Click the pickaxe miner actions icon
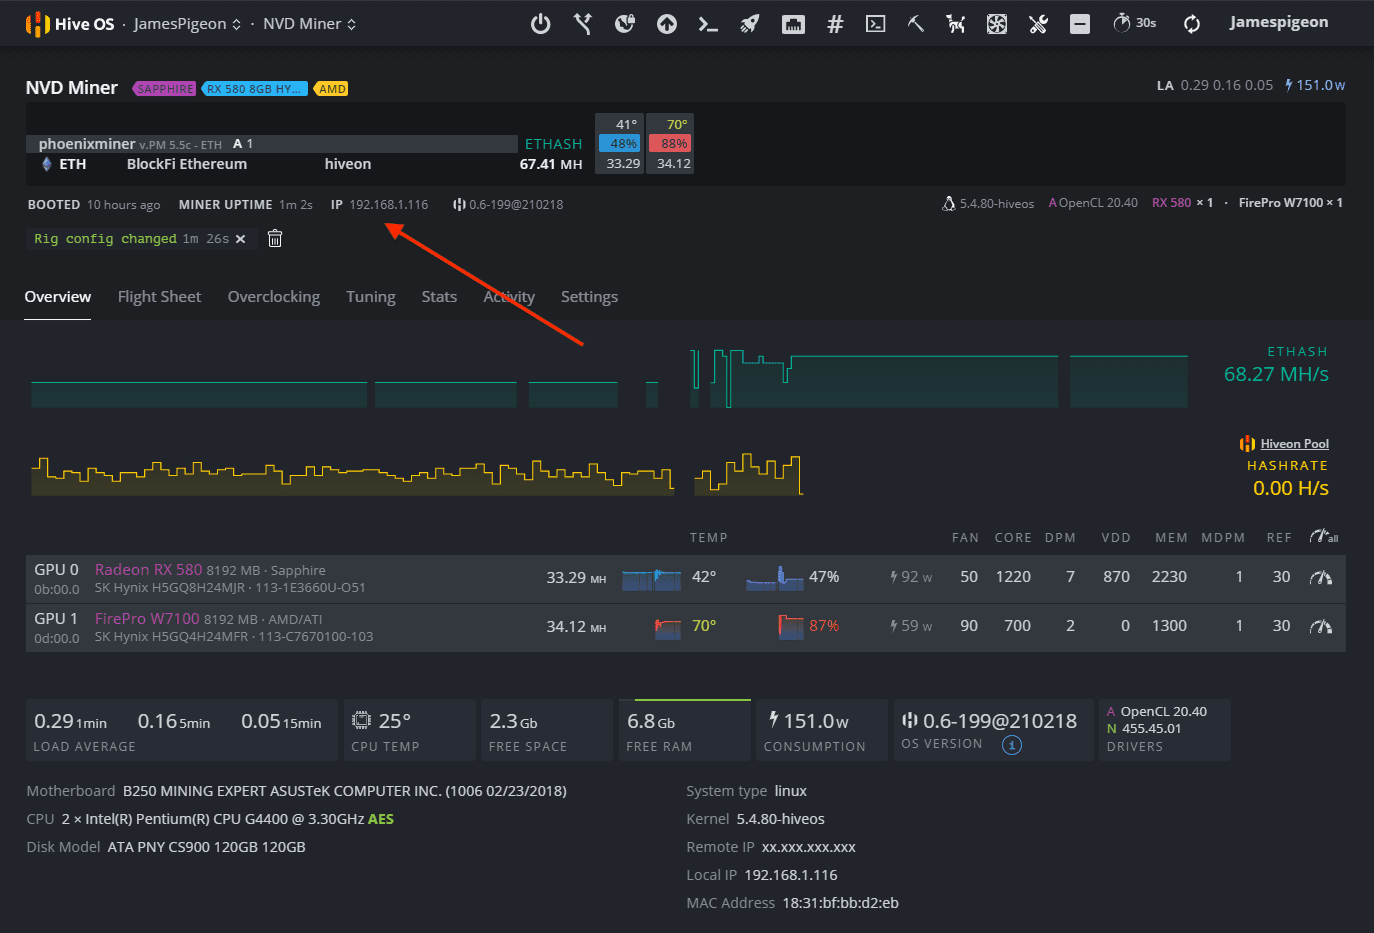This screenshot has width=1374, height=933. pos(915,24)
